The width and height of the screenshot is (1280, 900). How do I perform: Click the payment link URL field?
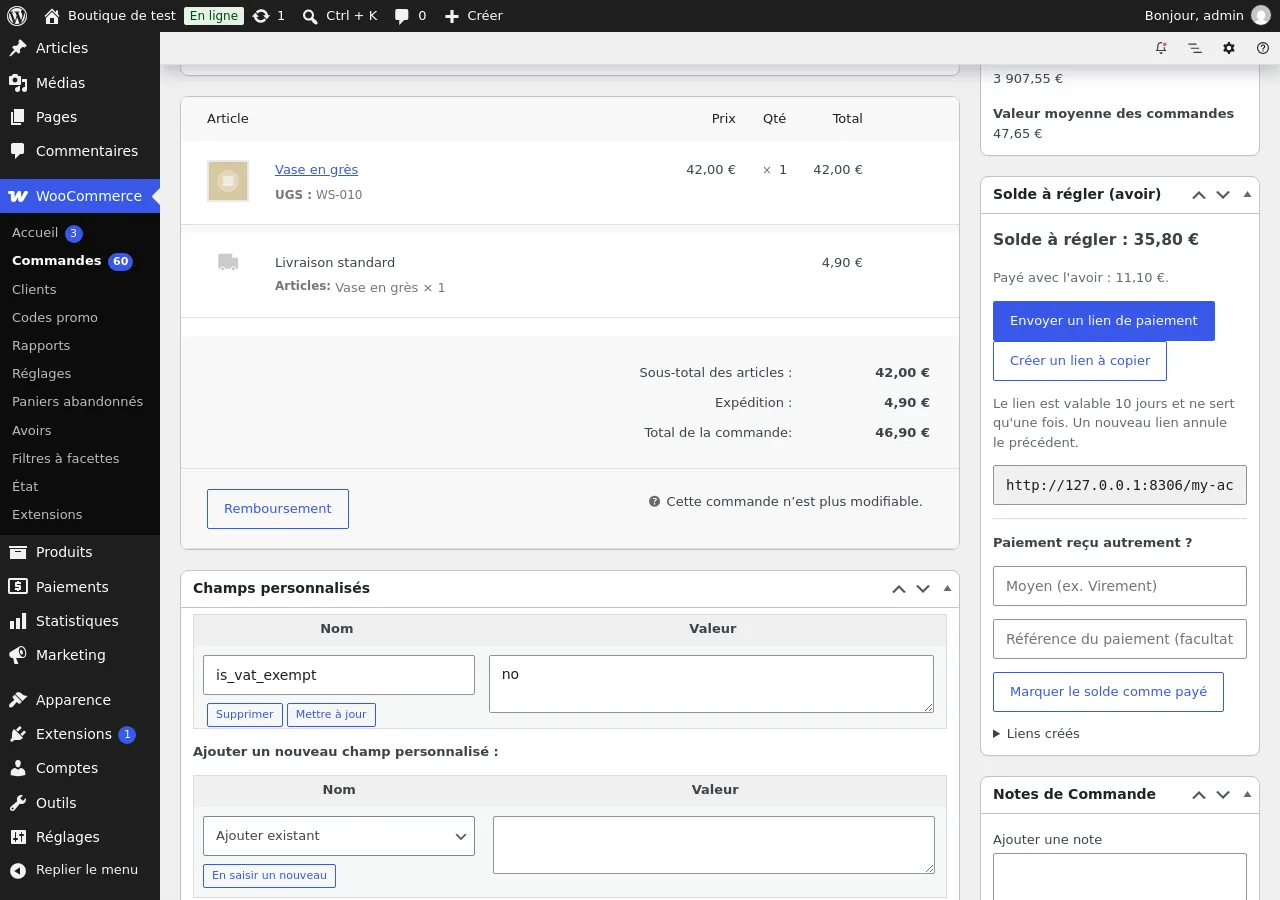(1120, 485)
